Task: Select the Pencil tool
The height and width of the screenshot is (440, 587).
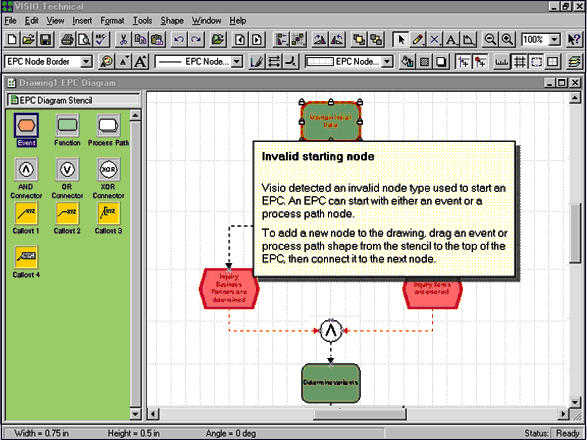Action: (418, 39)
